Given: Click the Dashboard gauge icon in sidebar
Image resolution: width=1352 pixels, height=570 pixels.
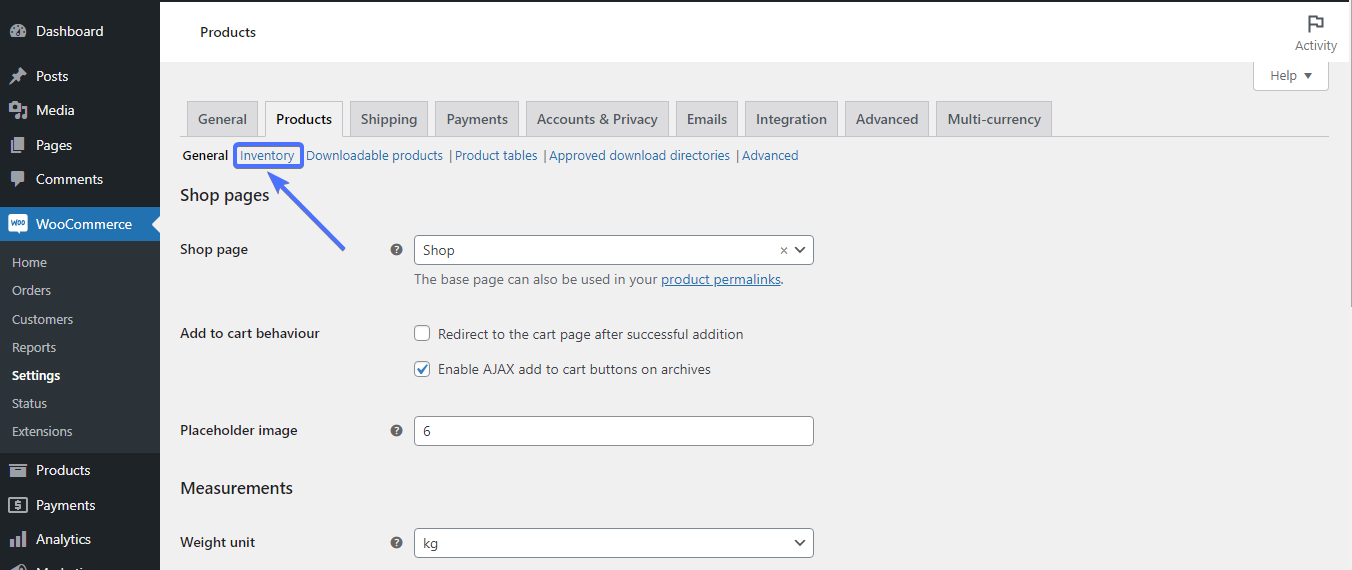Looking at the screenshot, I should pos(18,31).
